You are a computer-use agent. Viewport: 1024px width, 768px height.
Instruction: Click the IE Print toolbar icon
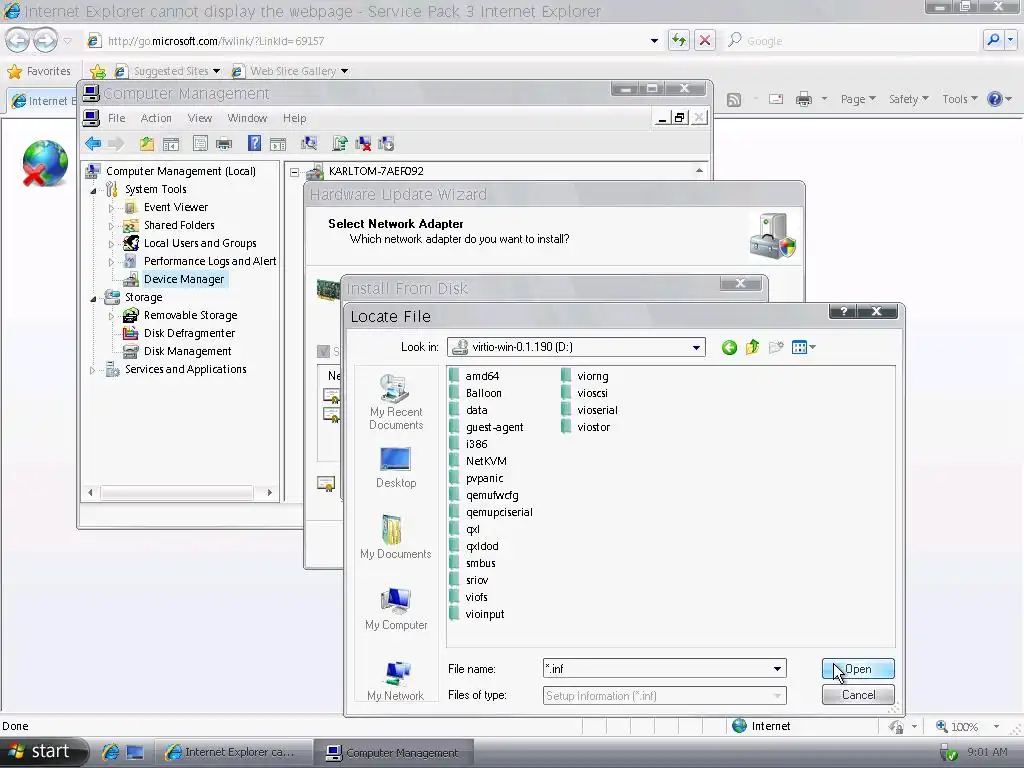(x=804, y=99)
